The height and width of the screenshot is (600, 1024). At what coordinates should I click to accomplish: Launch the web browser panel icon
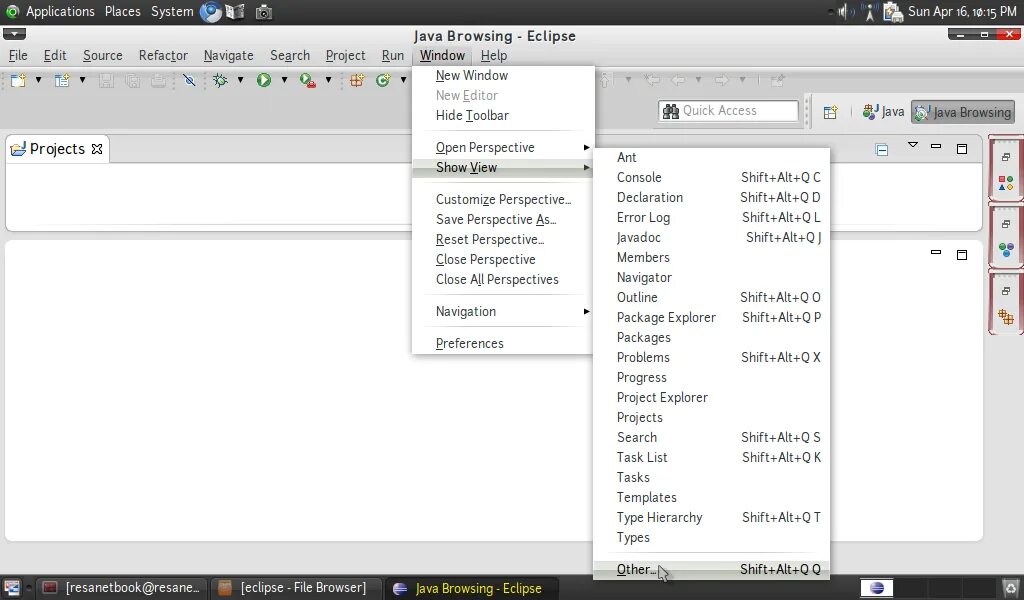point(210,12)
